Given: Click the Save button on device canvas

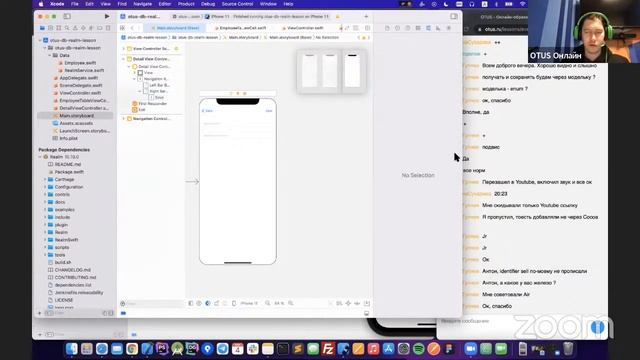Looking at the screenshot, I should click(269, 111).
